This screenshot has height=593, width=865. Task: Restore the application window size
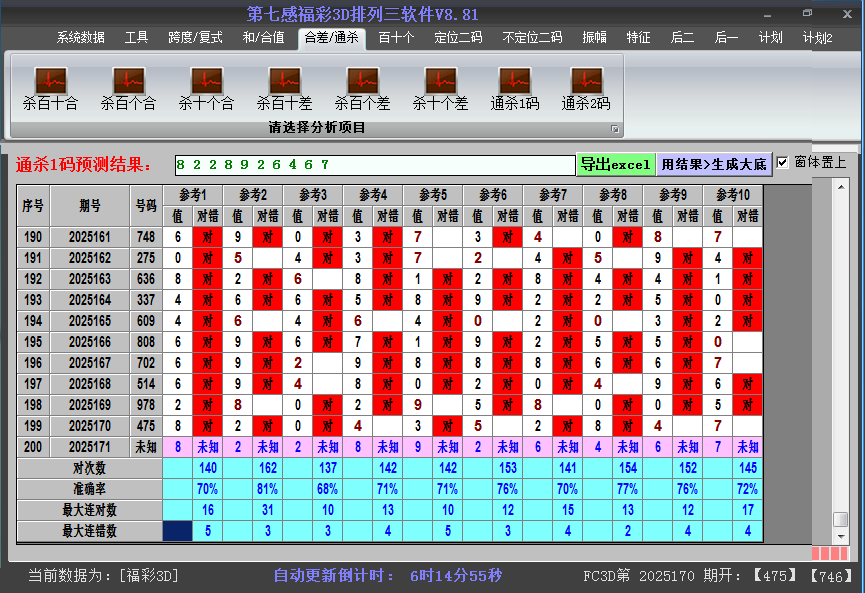[x=807, y=13]
